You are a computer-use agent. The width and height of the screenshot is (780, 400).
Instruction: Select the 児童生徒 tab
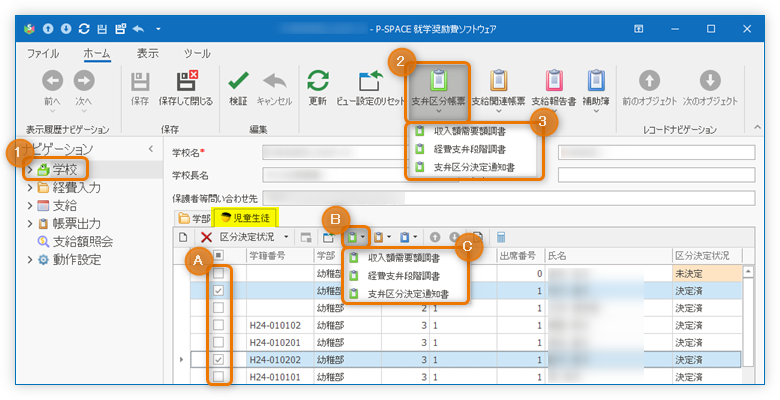click(246, 218)
